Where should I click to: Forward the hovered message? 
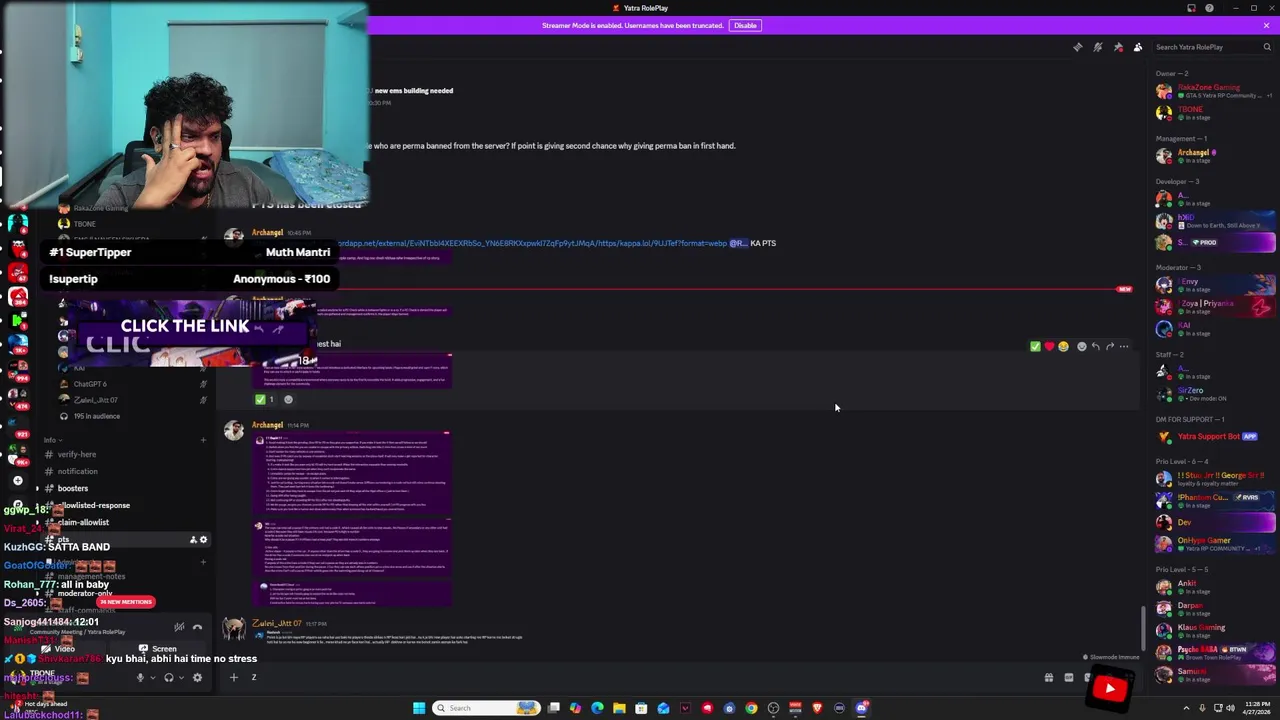pos(1110,347)
